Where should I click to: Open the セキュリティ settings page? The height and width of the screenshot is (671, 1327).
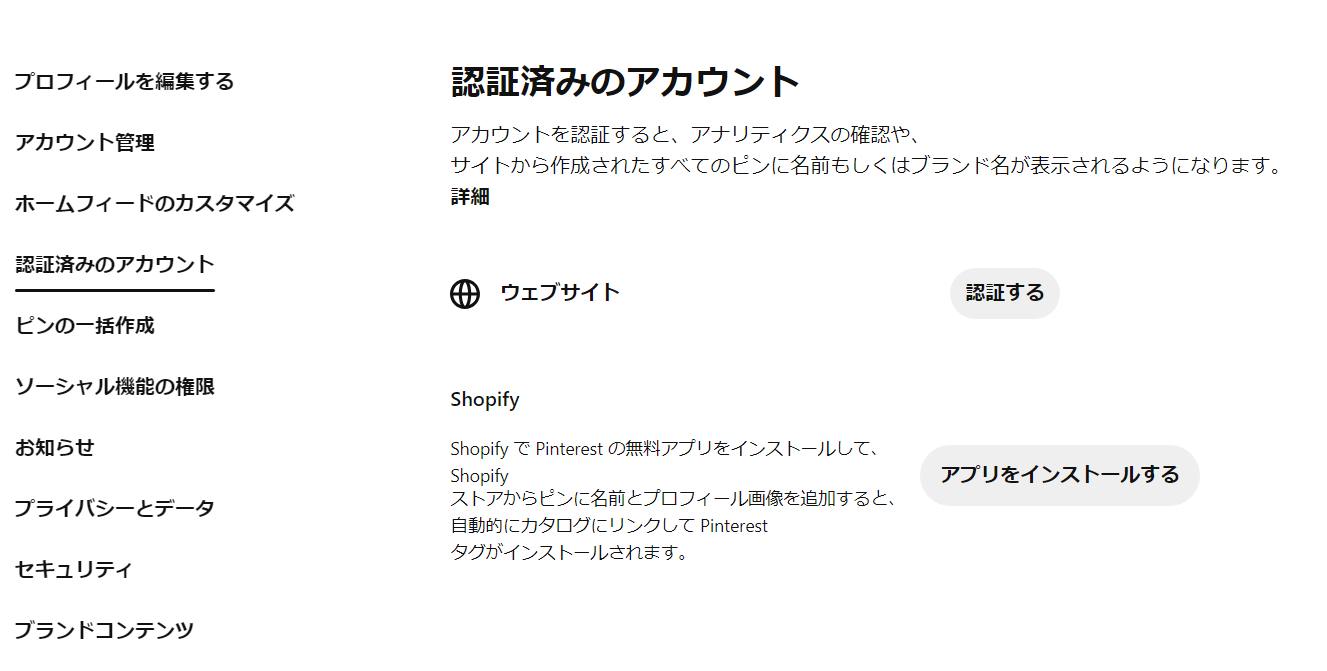74,569
